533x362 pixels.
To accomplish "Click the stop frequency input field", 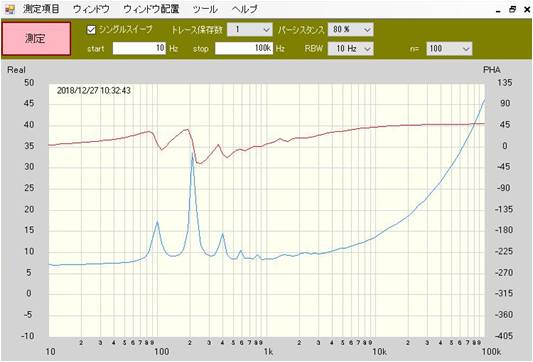I will click(244, 48).
